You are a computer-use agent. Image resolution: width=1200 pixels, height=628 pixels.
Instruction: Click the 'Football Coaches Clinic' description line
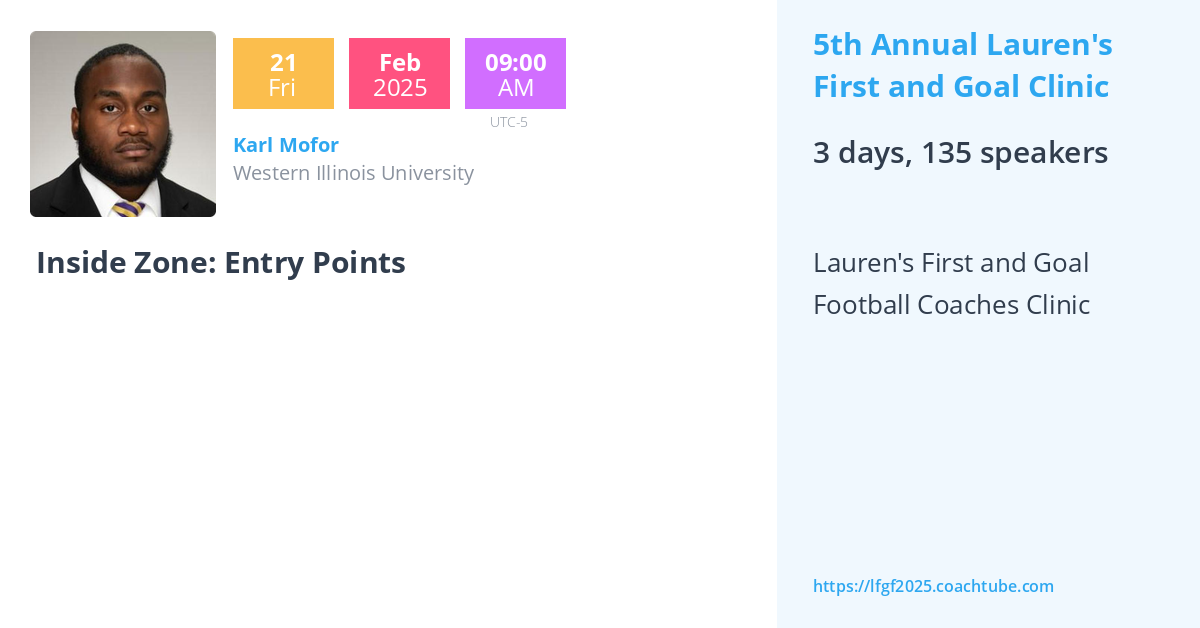tap(951, 305)
